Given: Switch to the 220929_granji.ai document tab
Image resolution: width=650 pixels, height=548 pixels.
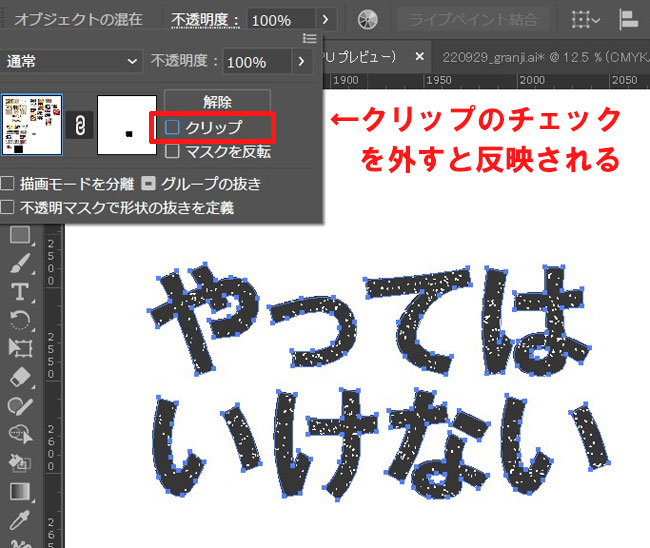Looking at the screenshot, I should 545,57.
